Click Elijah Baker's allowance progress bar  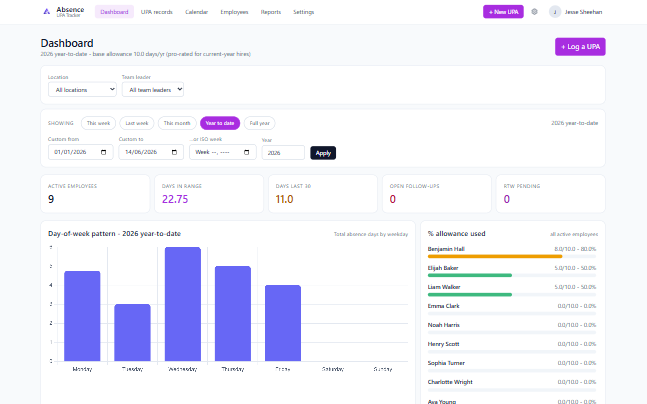coord(512,275)
